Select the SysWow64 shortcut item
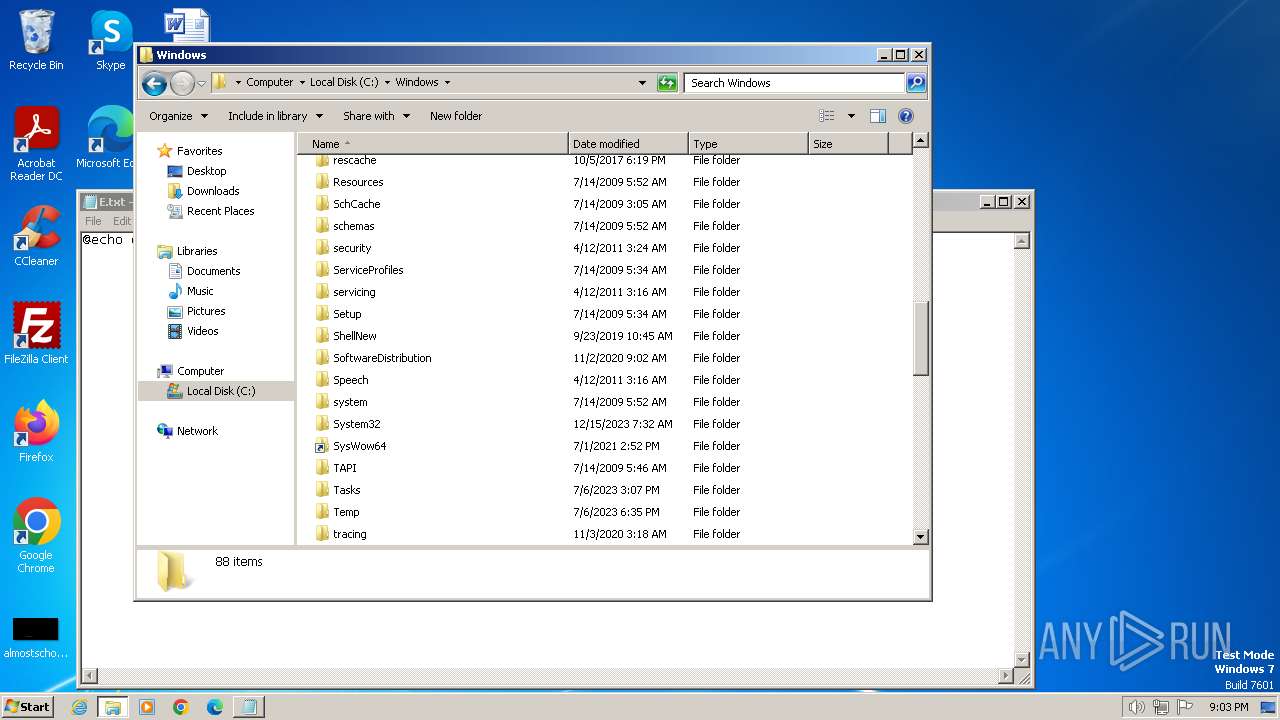This screenshot has width=1280, height=720. [359, 446]
